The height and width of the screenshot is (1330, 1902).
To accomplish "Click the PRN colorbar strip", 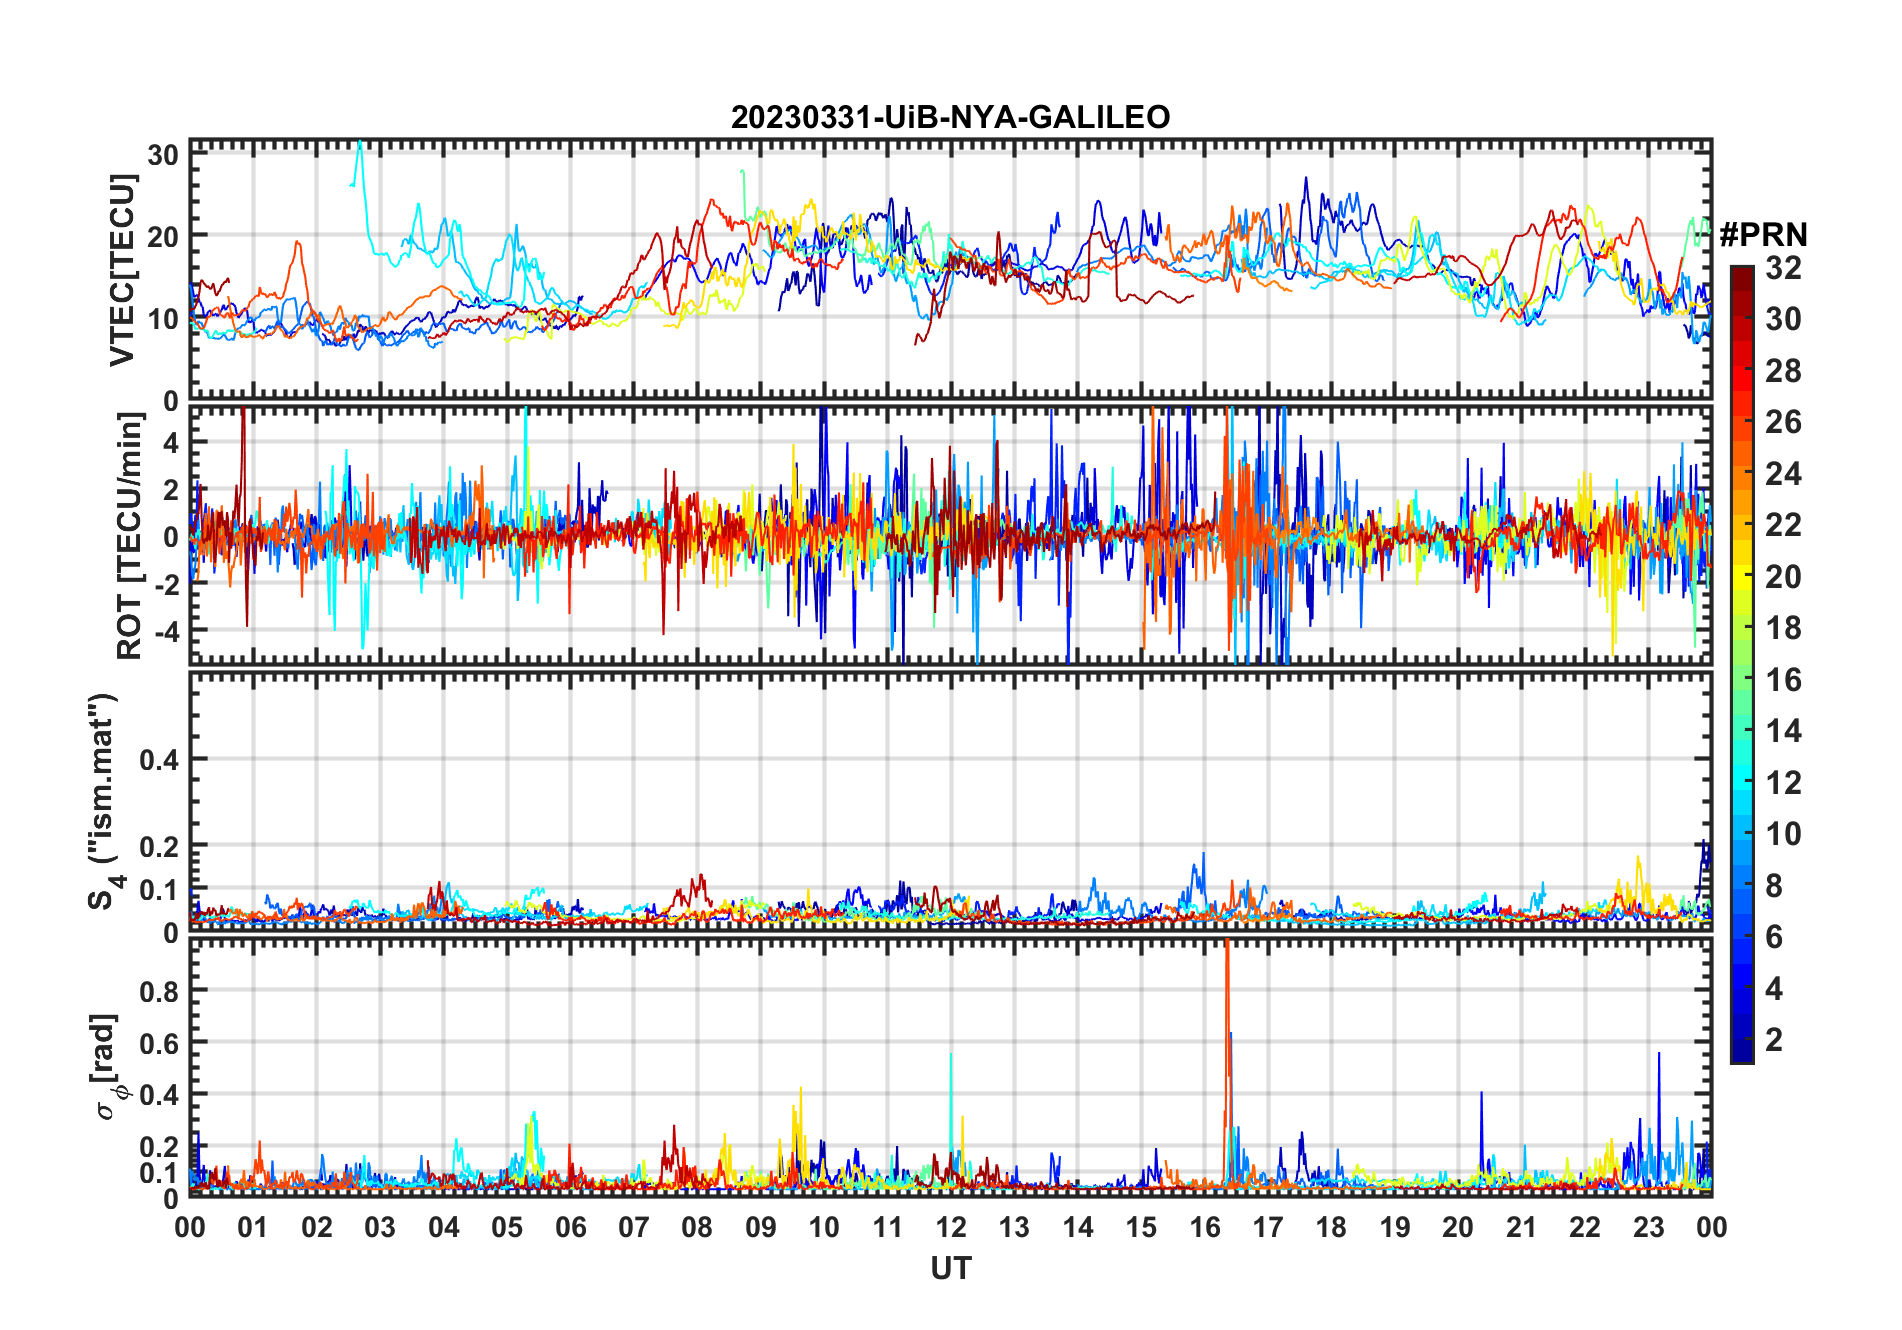I will [1742, 664].
